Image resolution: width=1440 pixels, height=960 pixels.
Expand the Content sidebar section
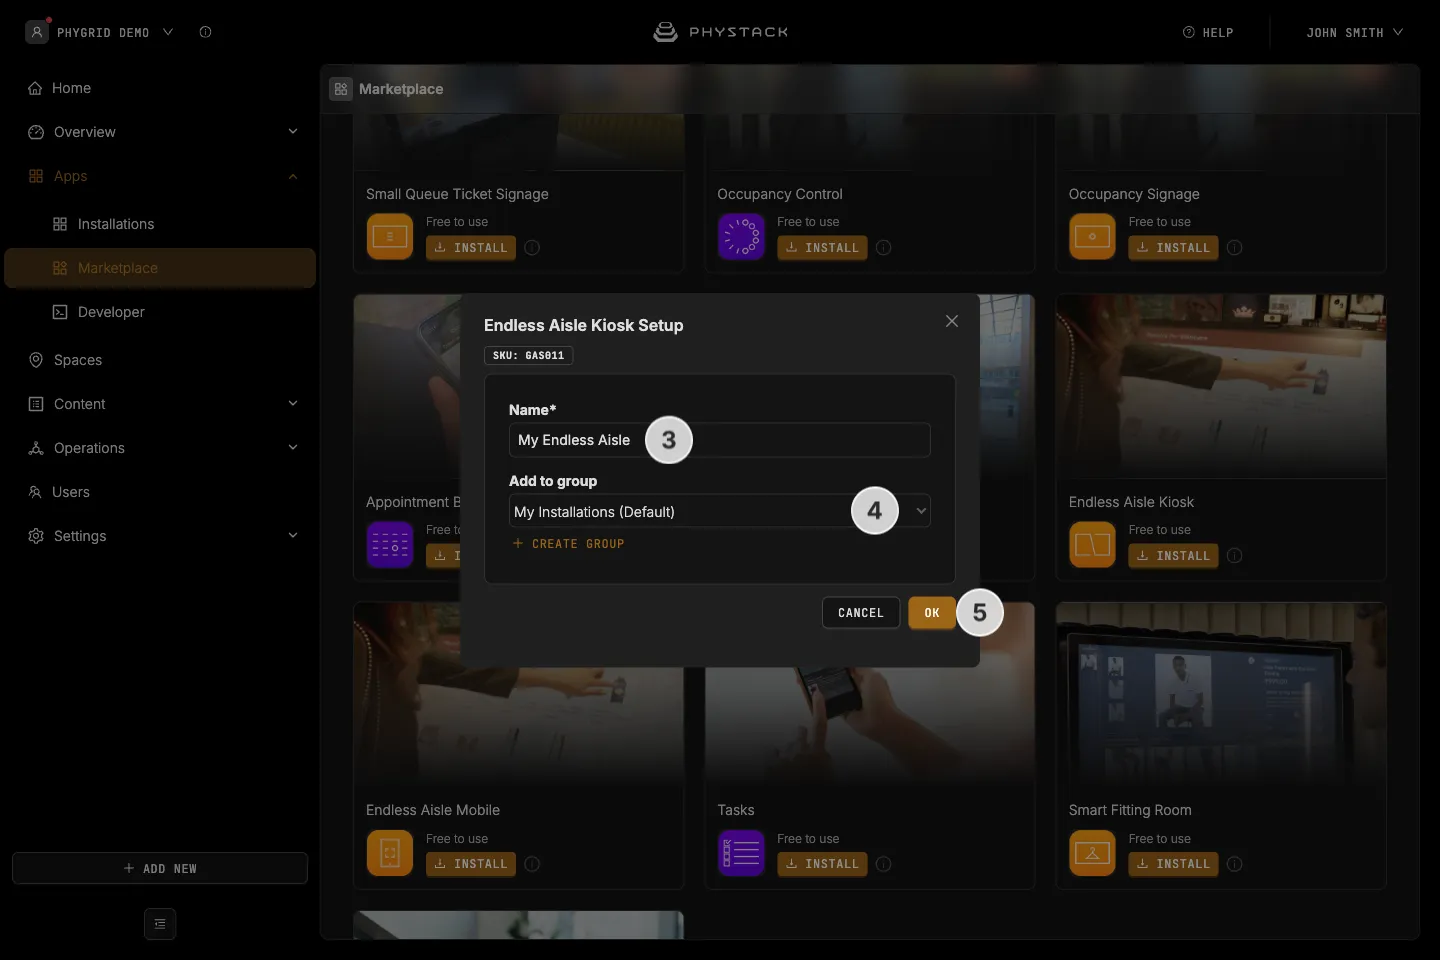(160, 404)
